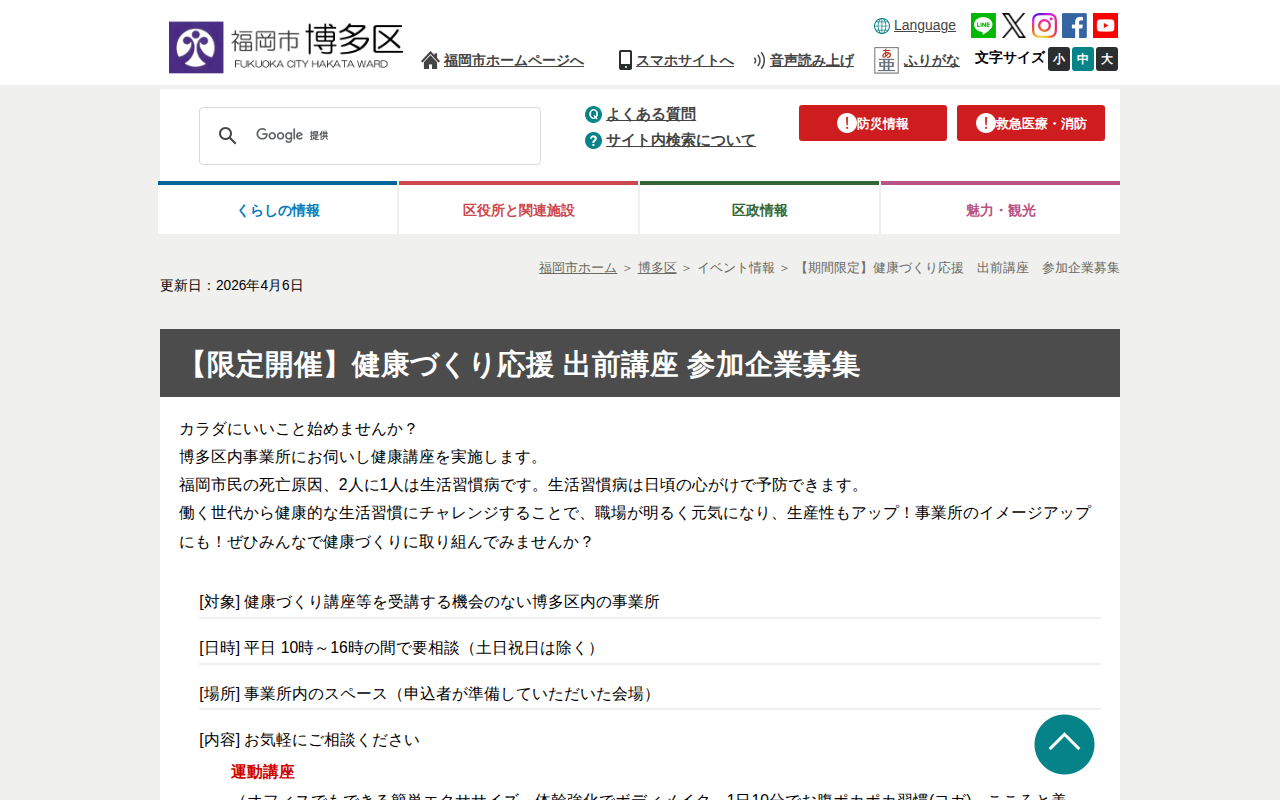Click the home icon next to 福岡市ホームページへ

430,60
